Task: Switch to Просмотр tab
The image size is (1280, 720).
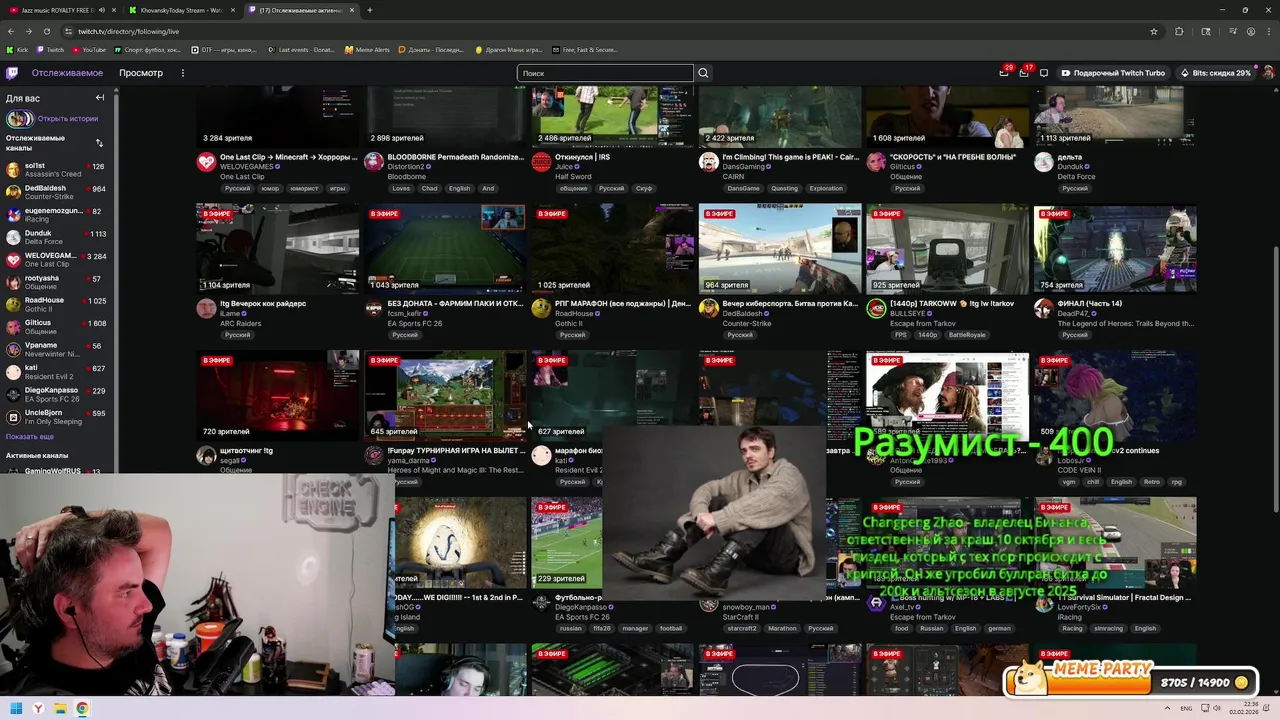Action: (141, 73)
